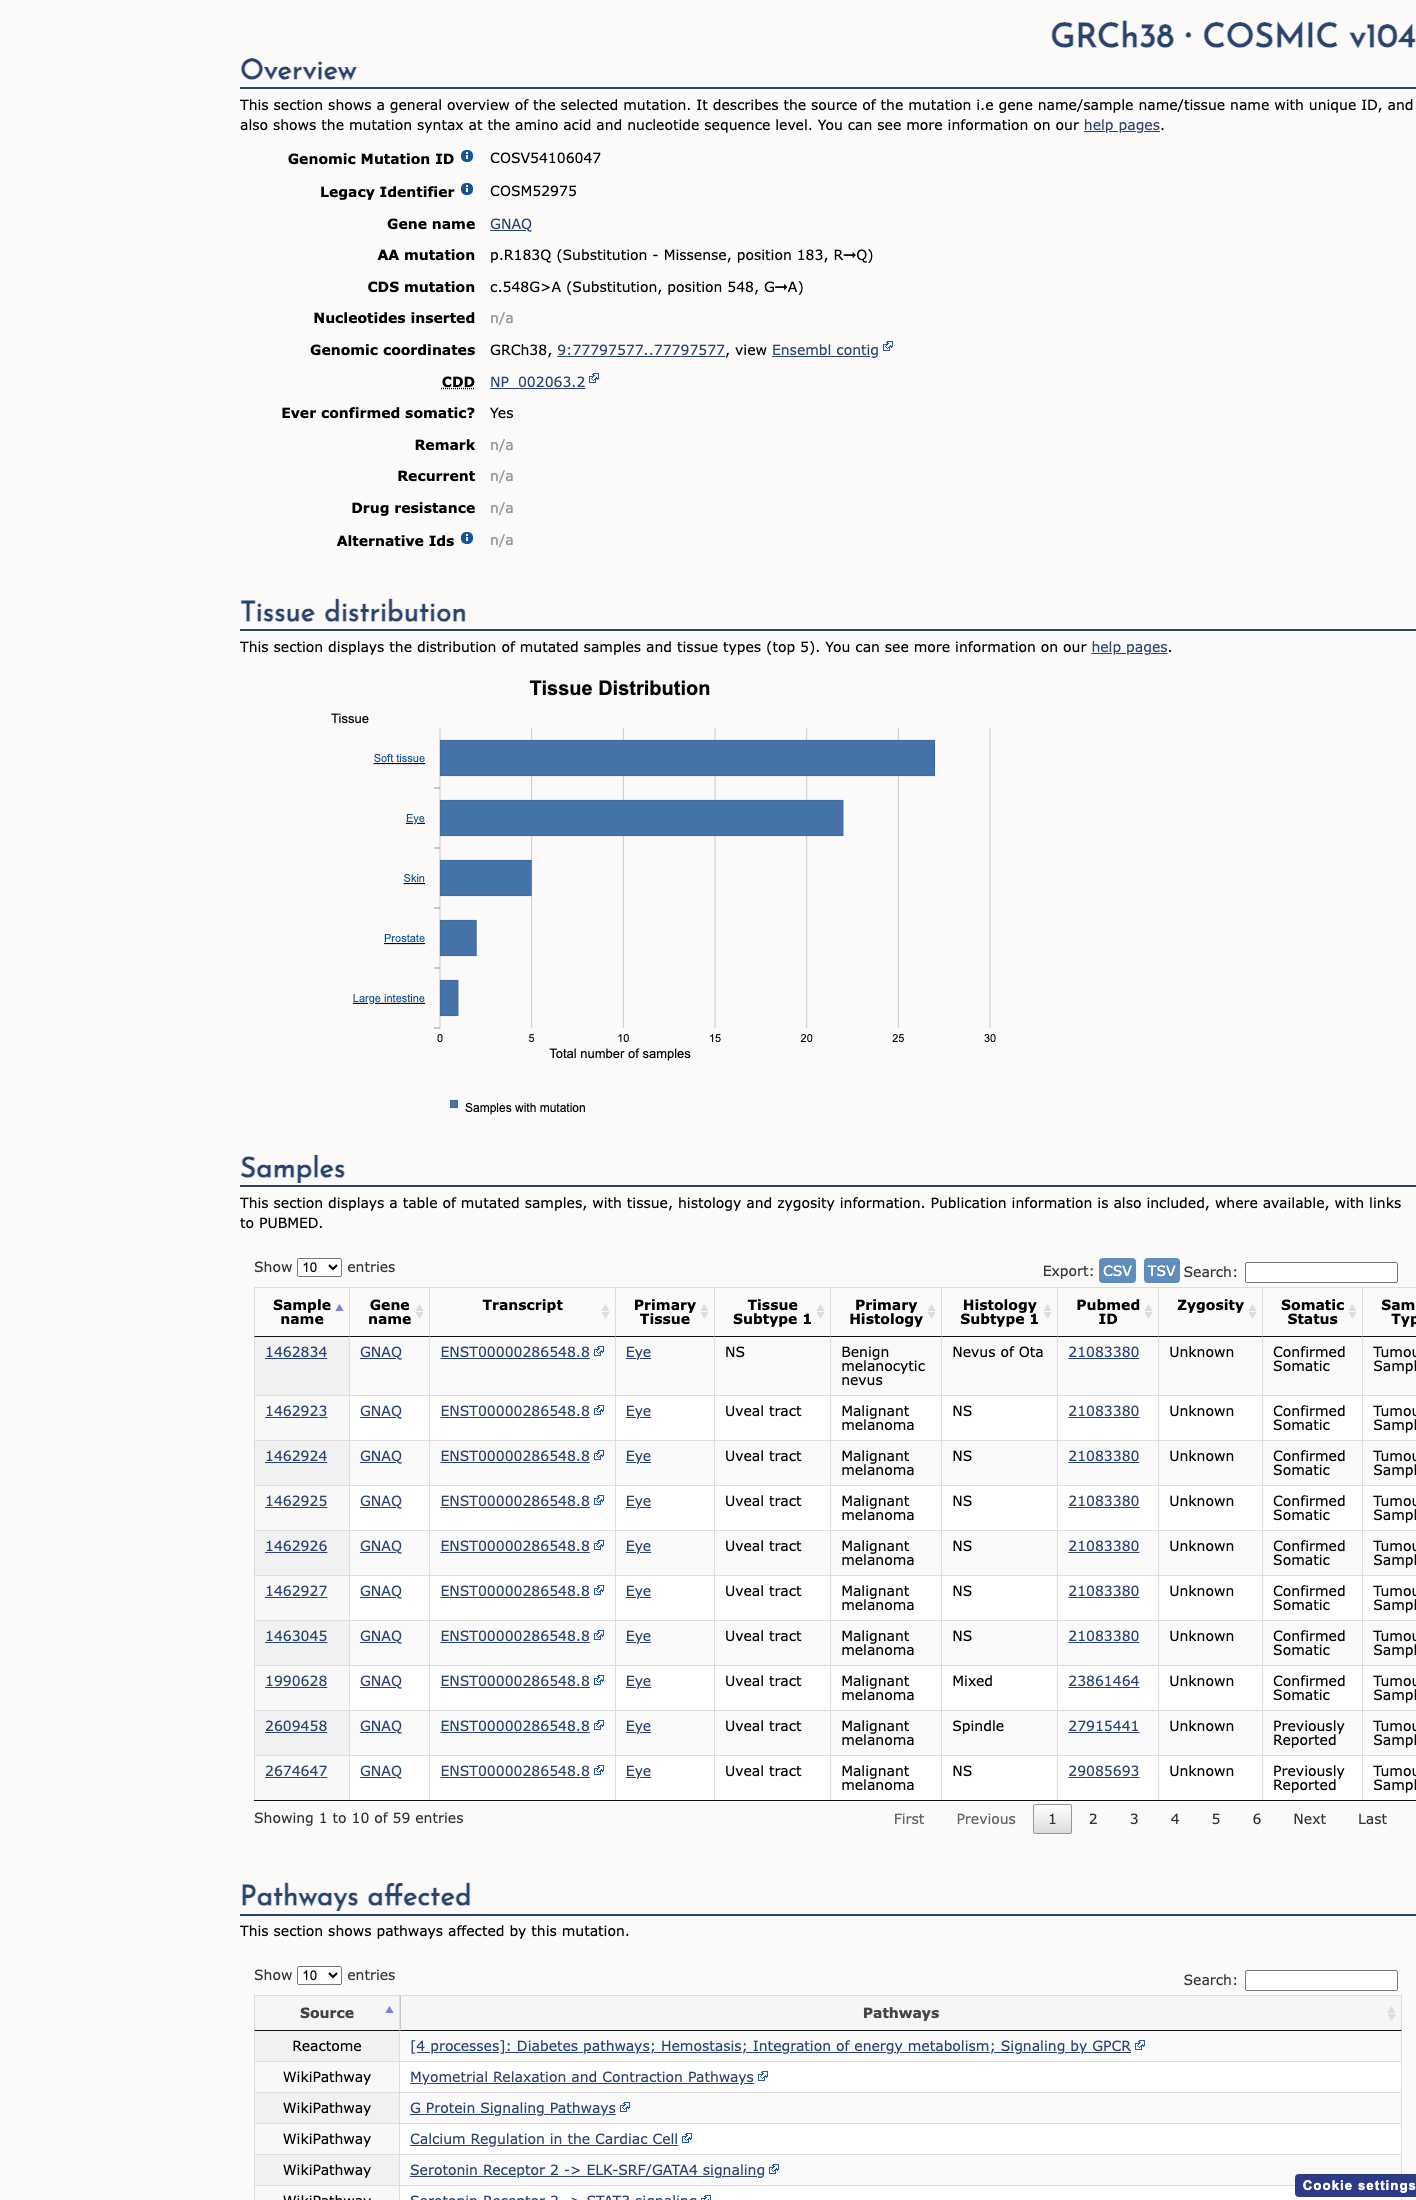Click info icon beside Legacy Identifier
Screen dimensions: 1416x2200
tap(467, 190)
